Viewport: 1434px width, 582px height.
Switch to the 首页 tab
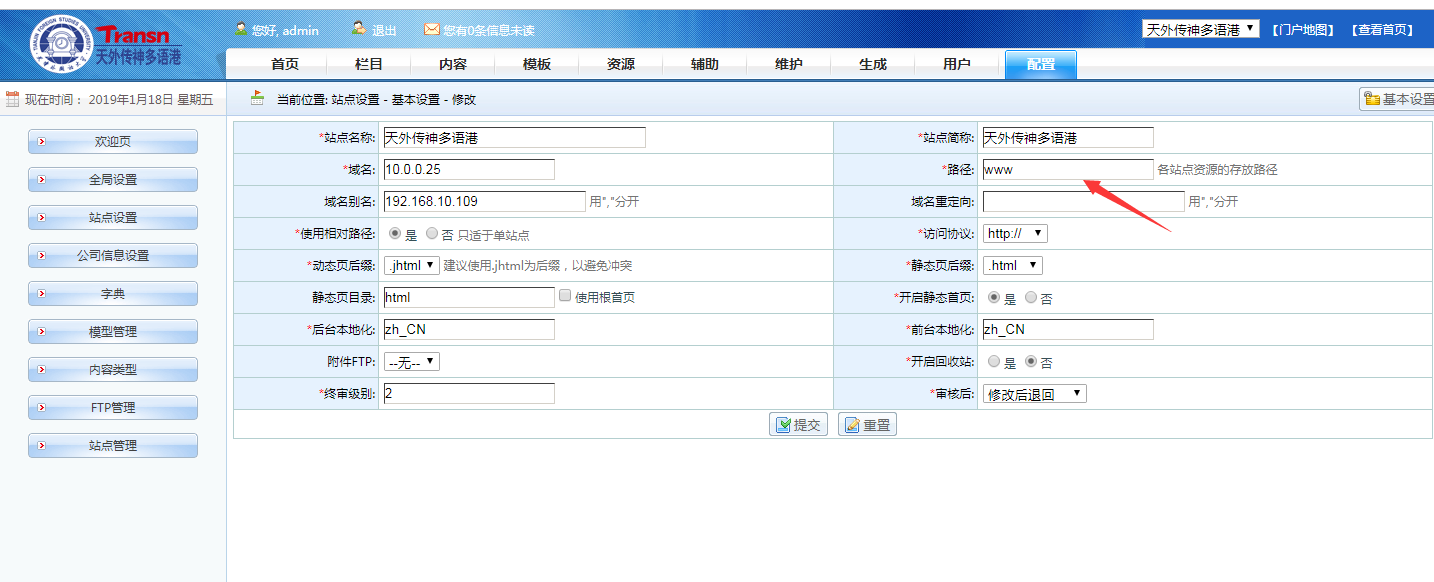[285, 64]
